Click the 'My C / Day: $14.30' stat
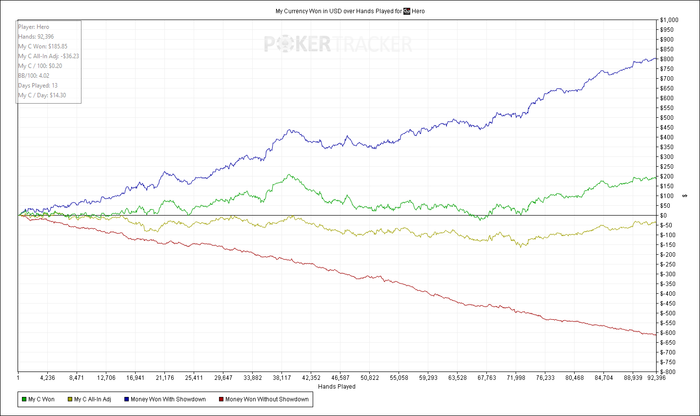The image size is (700, 416). [x=42, y=96]
